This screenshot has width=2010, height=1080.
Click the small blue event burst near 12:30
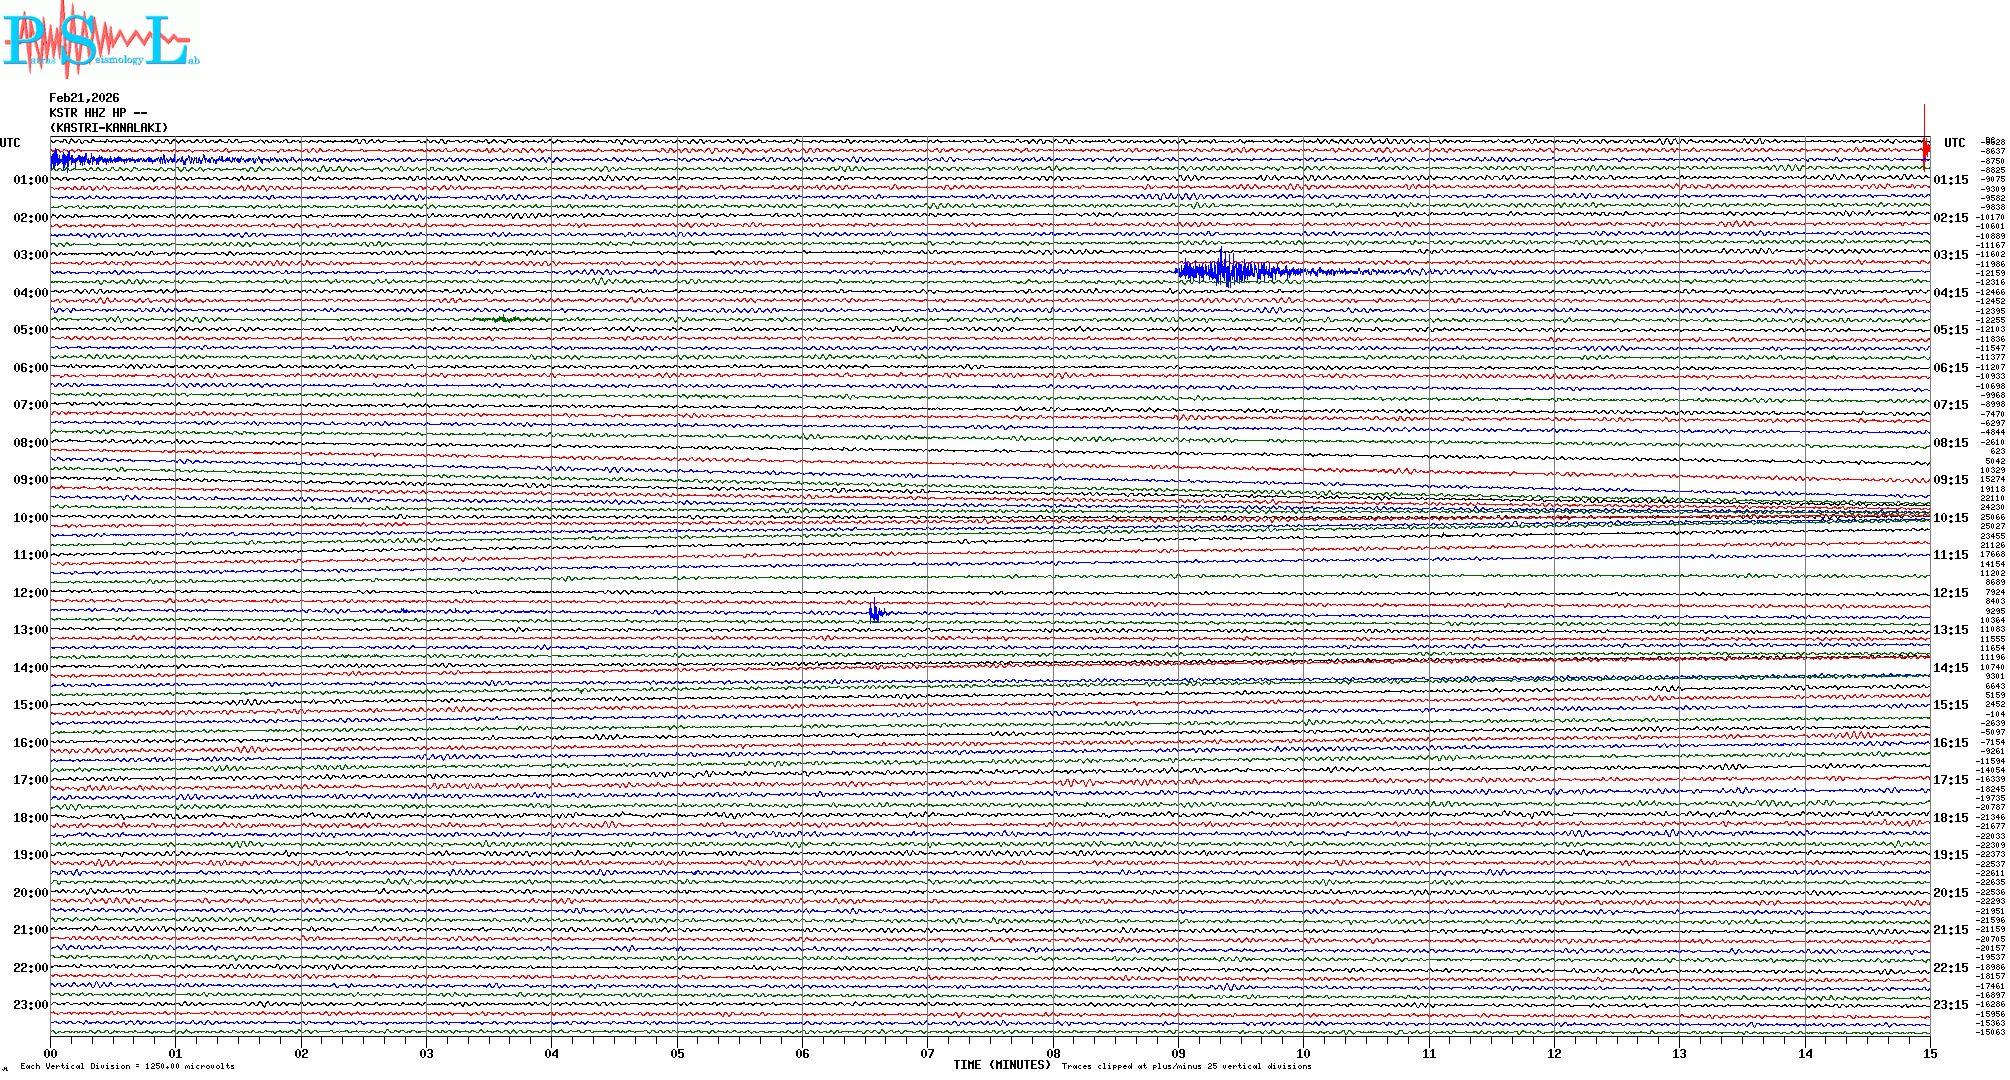[875, 612]
